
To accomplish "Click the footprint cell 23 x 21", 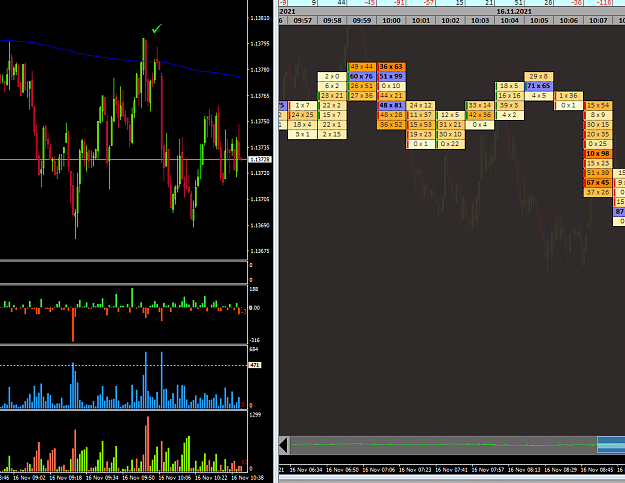I will (x=332, y=96).
